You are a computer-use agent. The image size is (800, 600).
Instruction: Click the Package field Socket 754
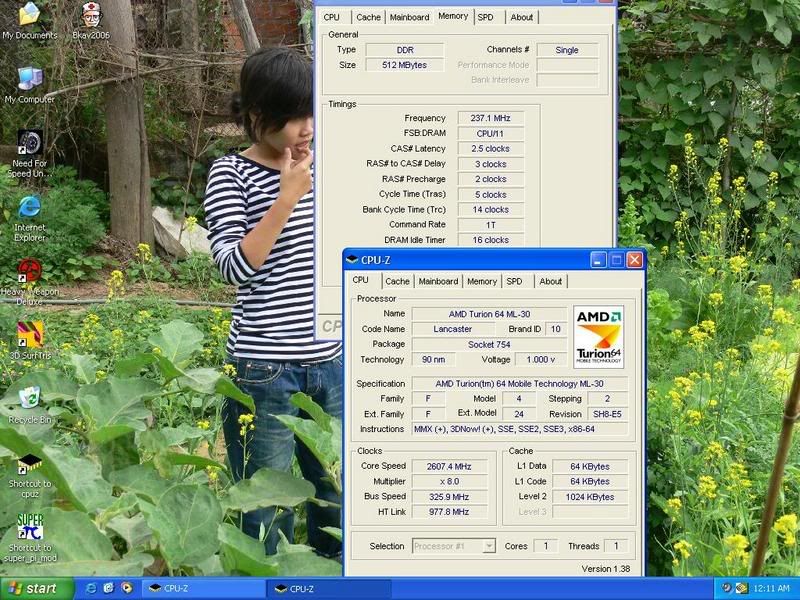tap(489, 345)
